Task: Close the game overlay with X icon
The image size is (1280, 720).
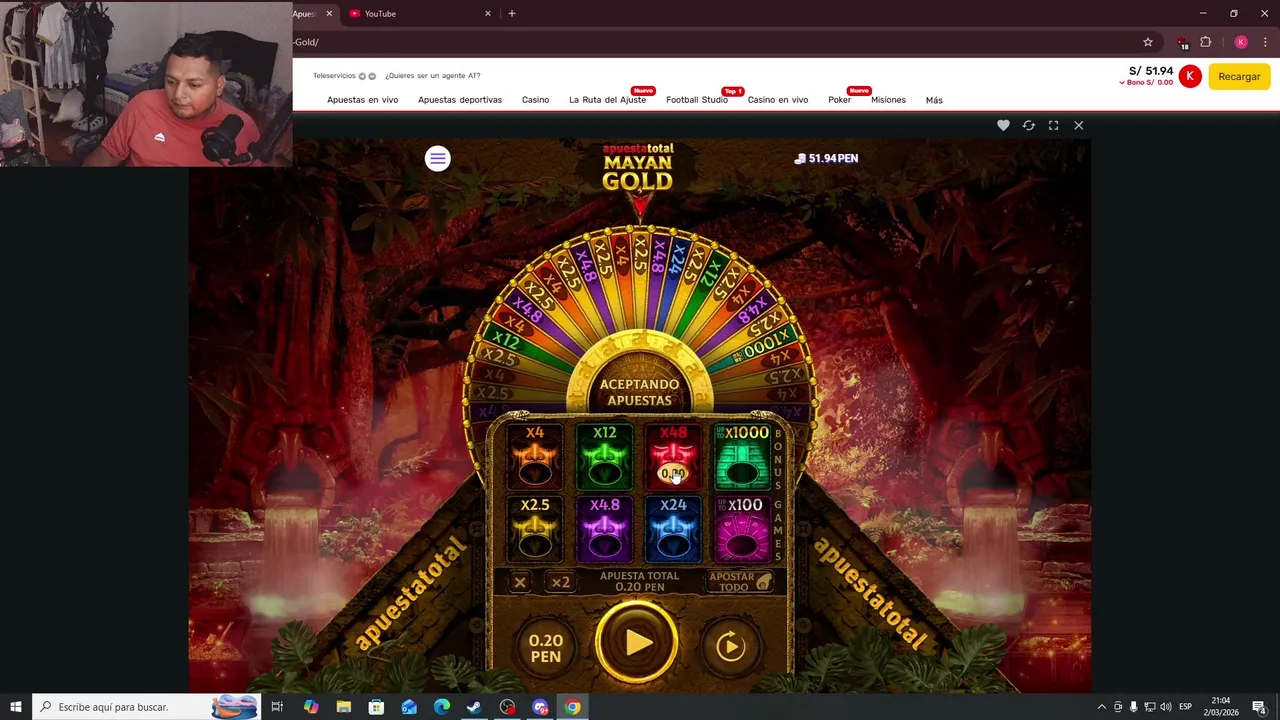Action: 1078,125
